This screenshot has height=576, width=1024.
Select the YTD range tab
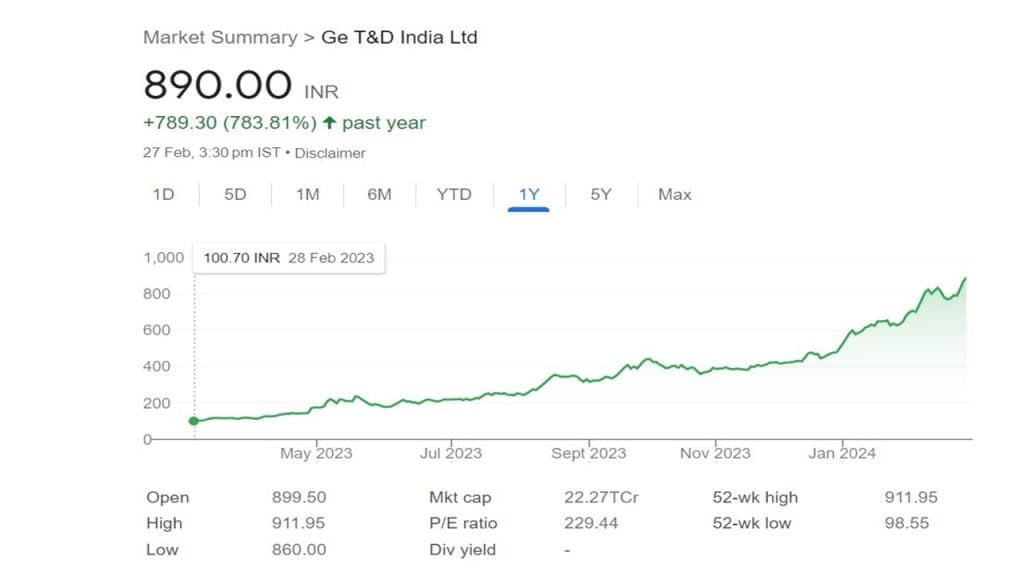point(454,194)
